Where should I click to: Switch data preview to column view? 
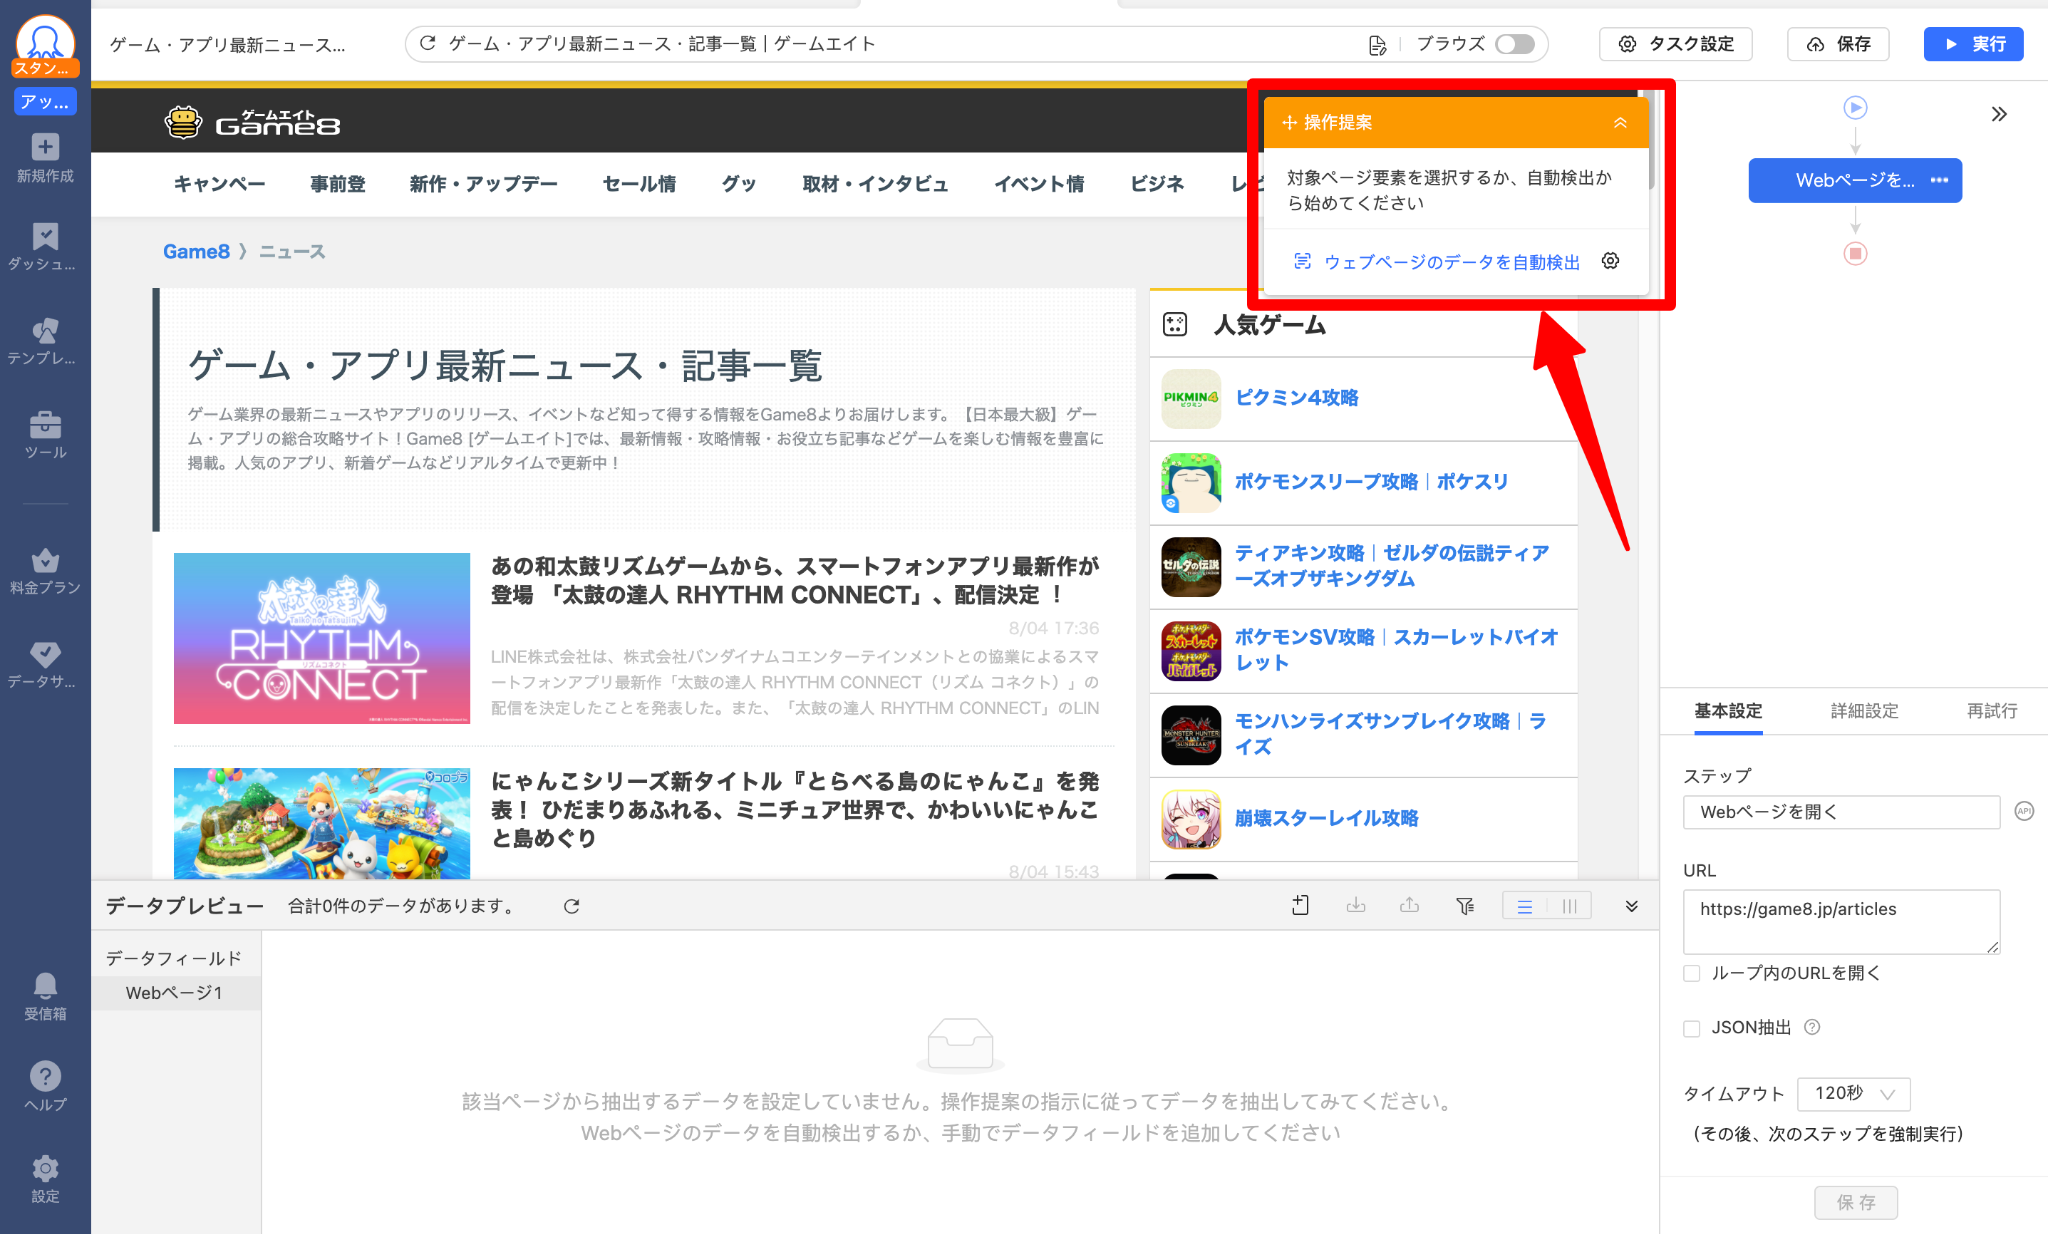(x=1569, y=906)
